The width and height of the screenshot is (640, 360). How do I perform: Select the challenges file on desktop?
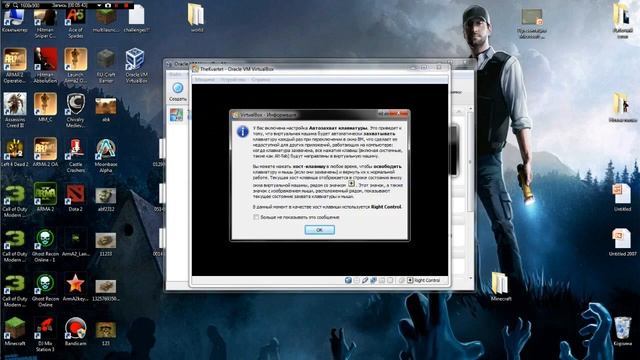pyautogui.click(x=136, y=18)
